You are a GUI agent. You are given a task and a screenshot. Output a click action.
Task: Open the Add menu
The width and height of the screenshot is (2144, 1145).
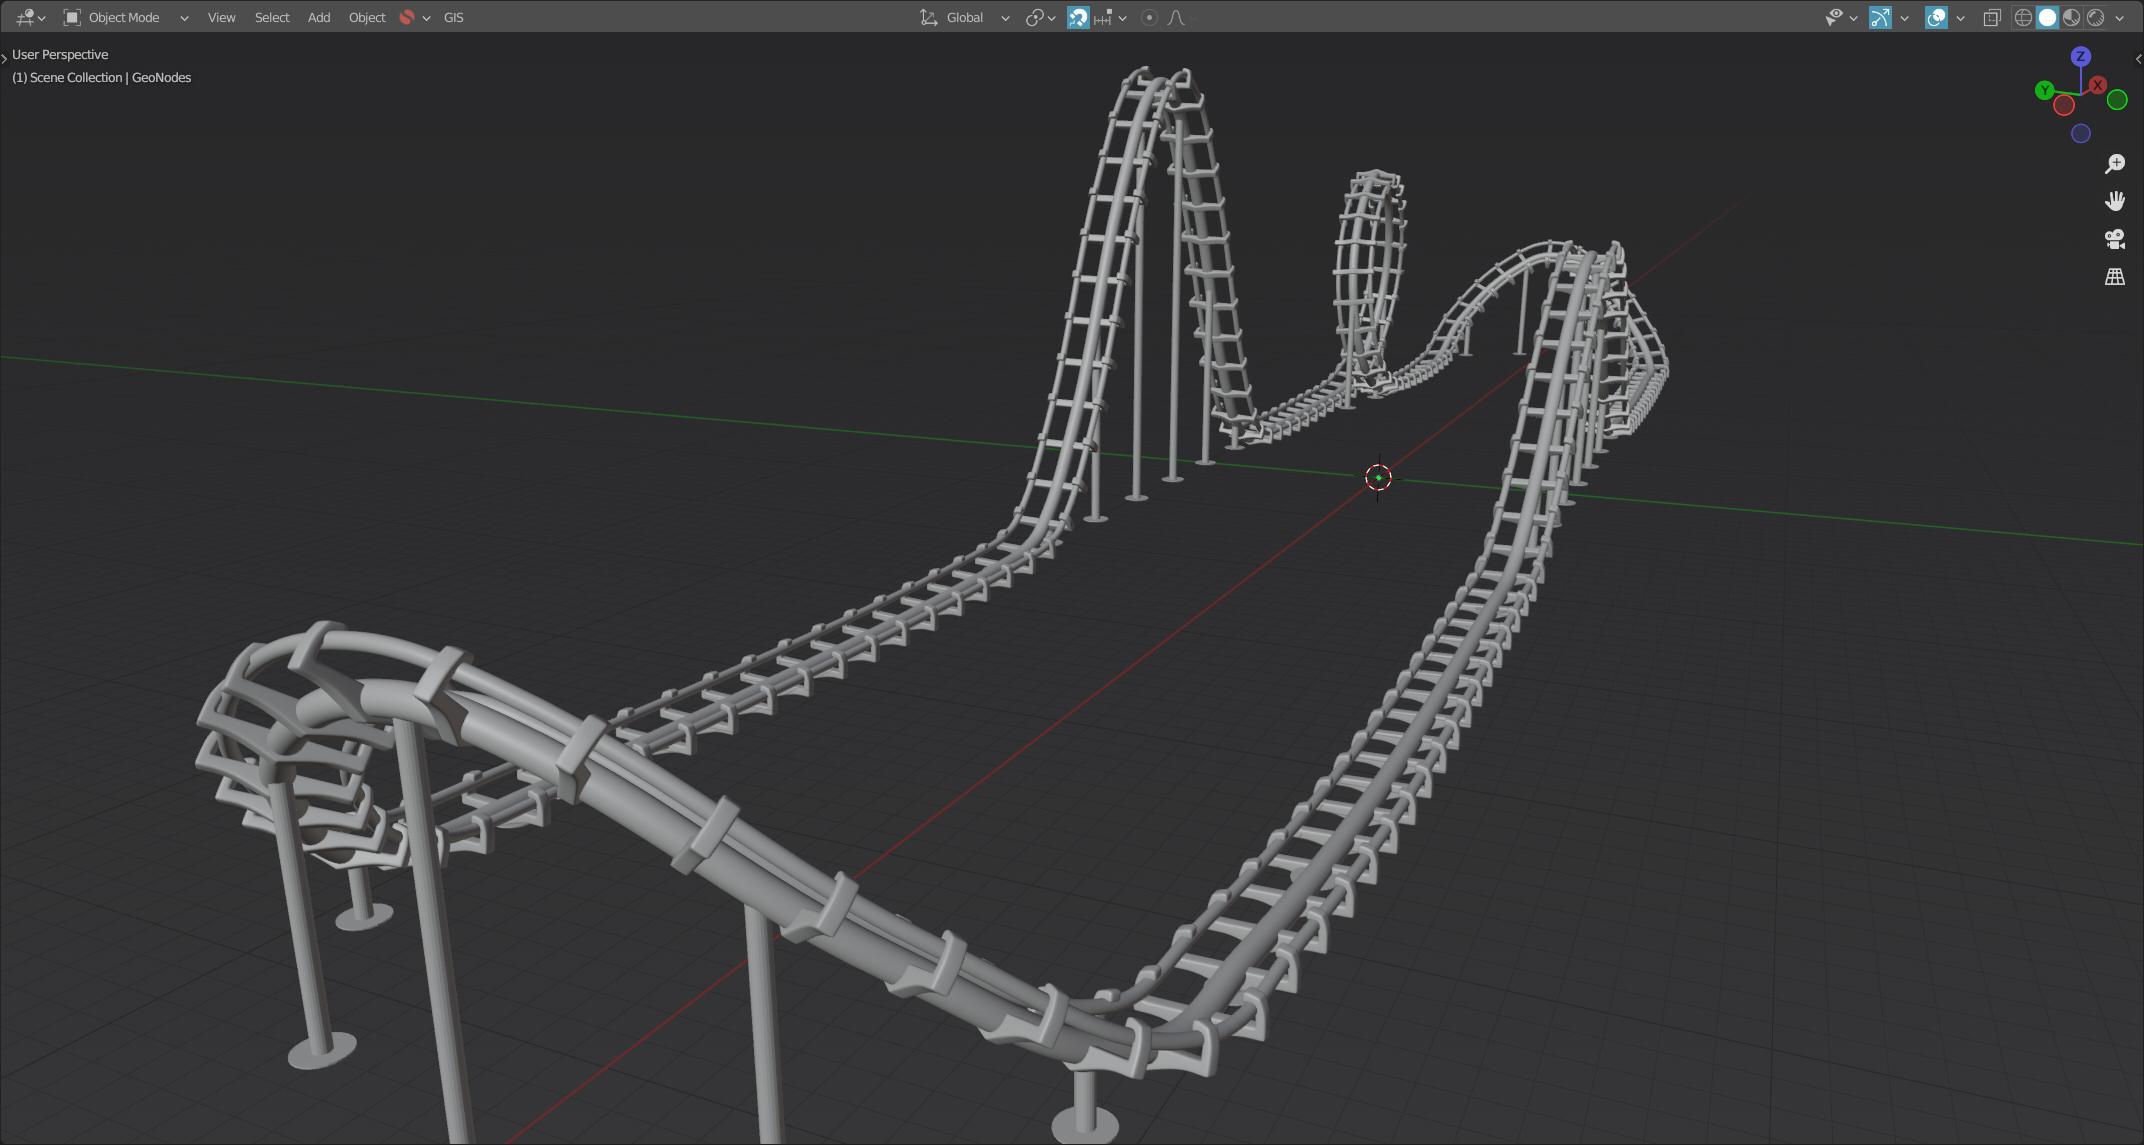coord(319,17)
